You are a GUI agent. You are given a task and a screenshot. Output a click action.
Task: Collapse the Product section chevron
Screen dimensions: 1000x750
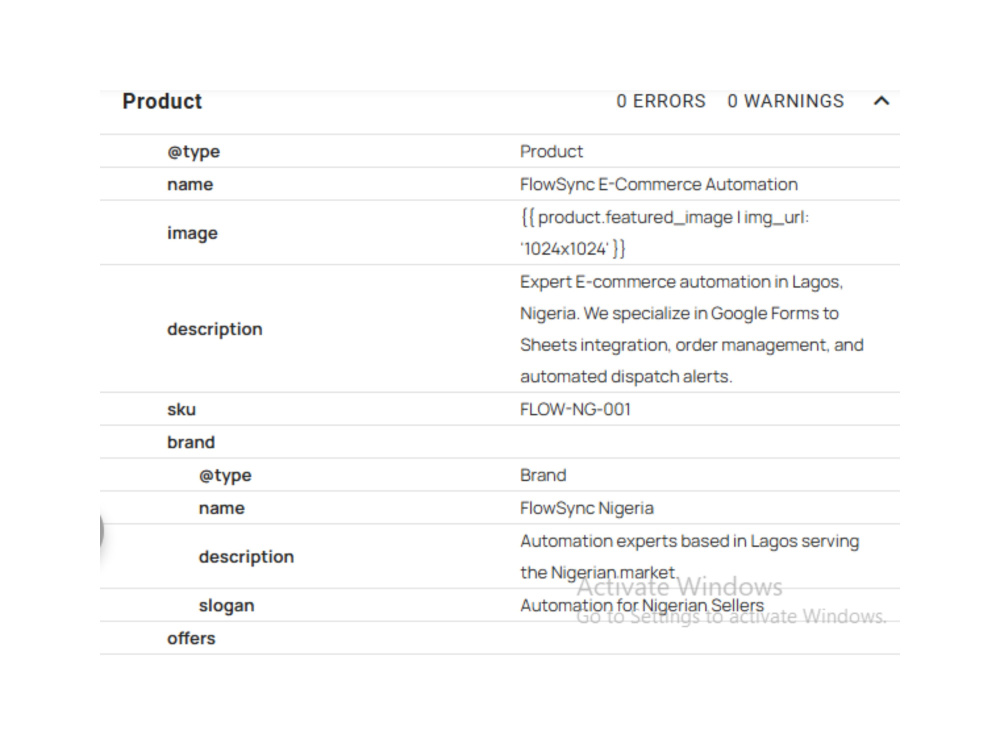pyautogui.click(x=881, y=101)
